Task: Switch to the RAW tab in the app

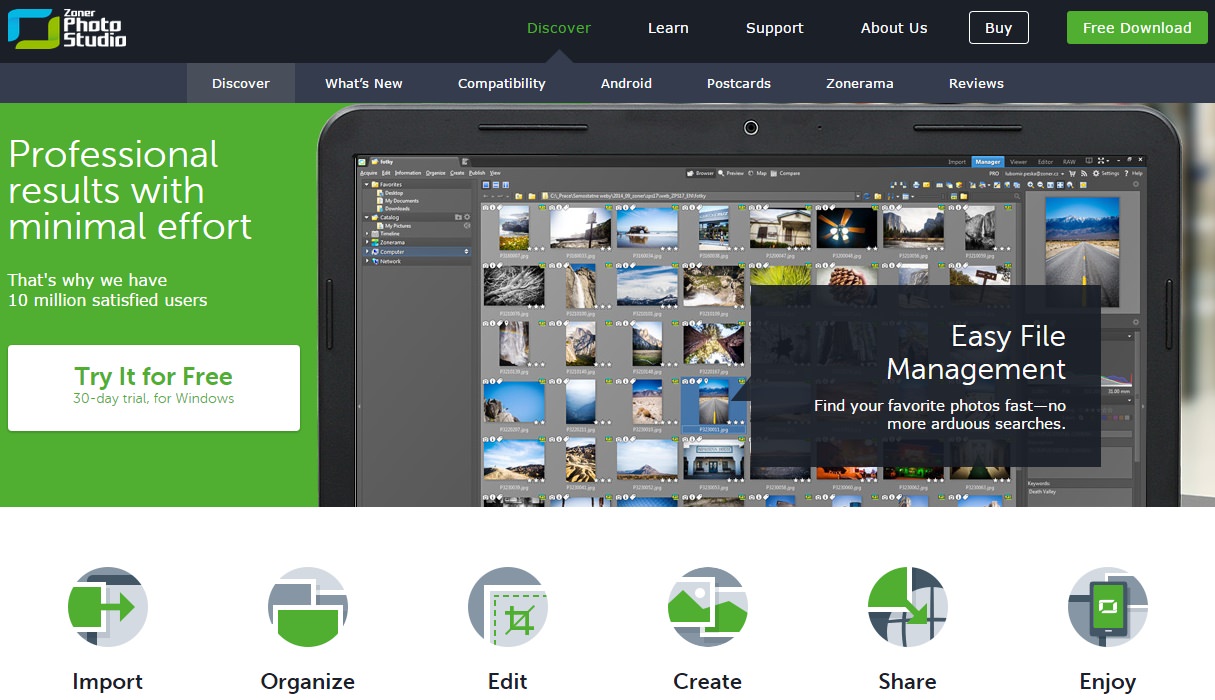Action: 1069,161
